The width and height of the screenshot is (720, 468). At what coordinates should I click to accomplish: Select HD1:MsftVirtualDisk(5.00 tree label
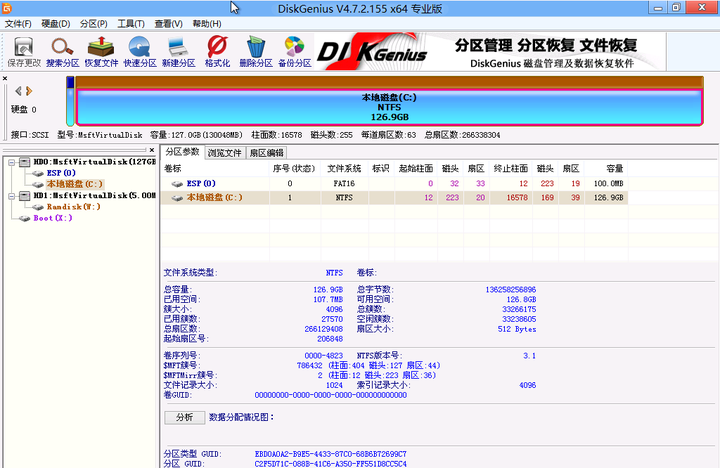point(94,196)
